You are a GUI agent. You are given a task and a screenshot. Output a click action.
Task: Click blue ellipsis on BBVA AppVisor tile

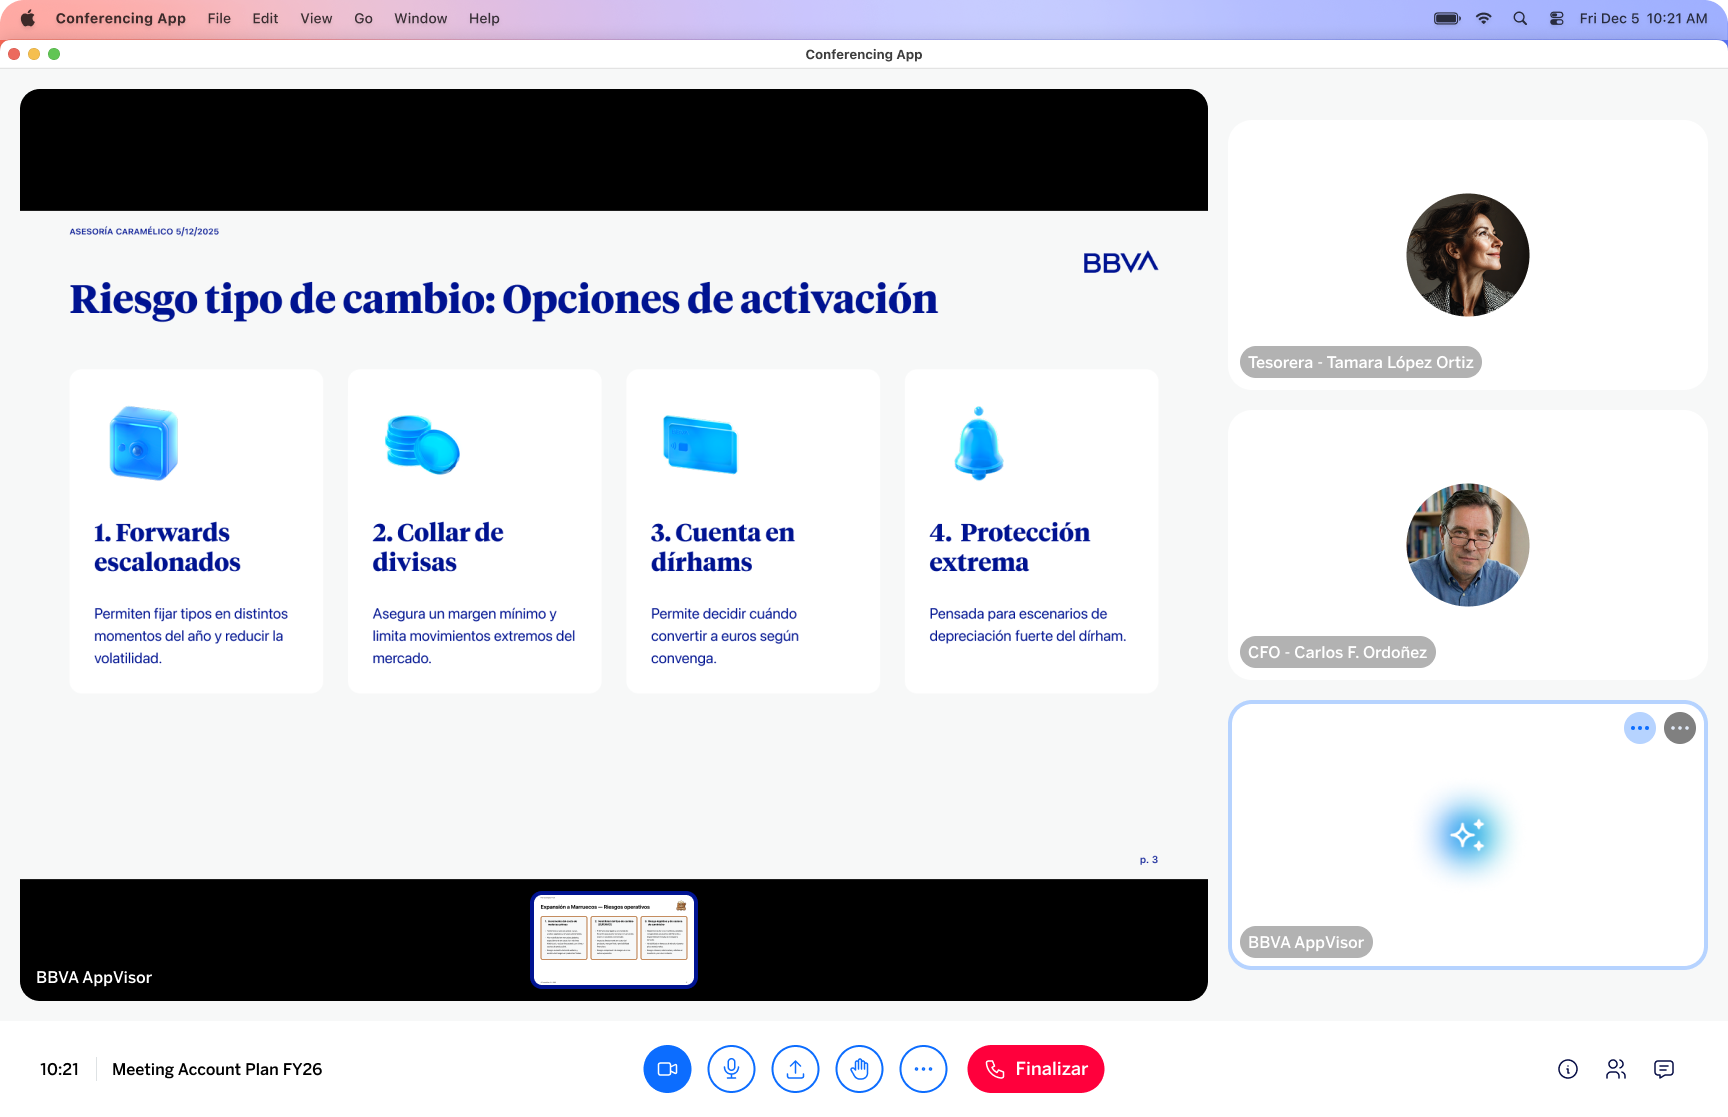point(1640,728)
